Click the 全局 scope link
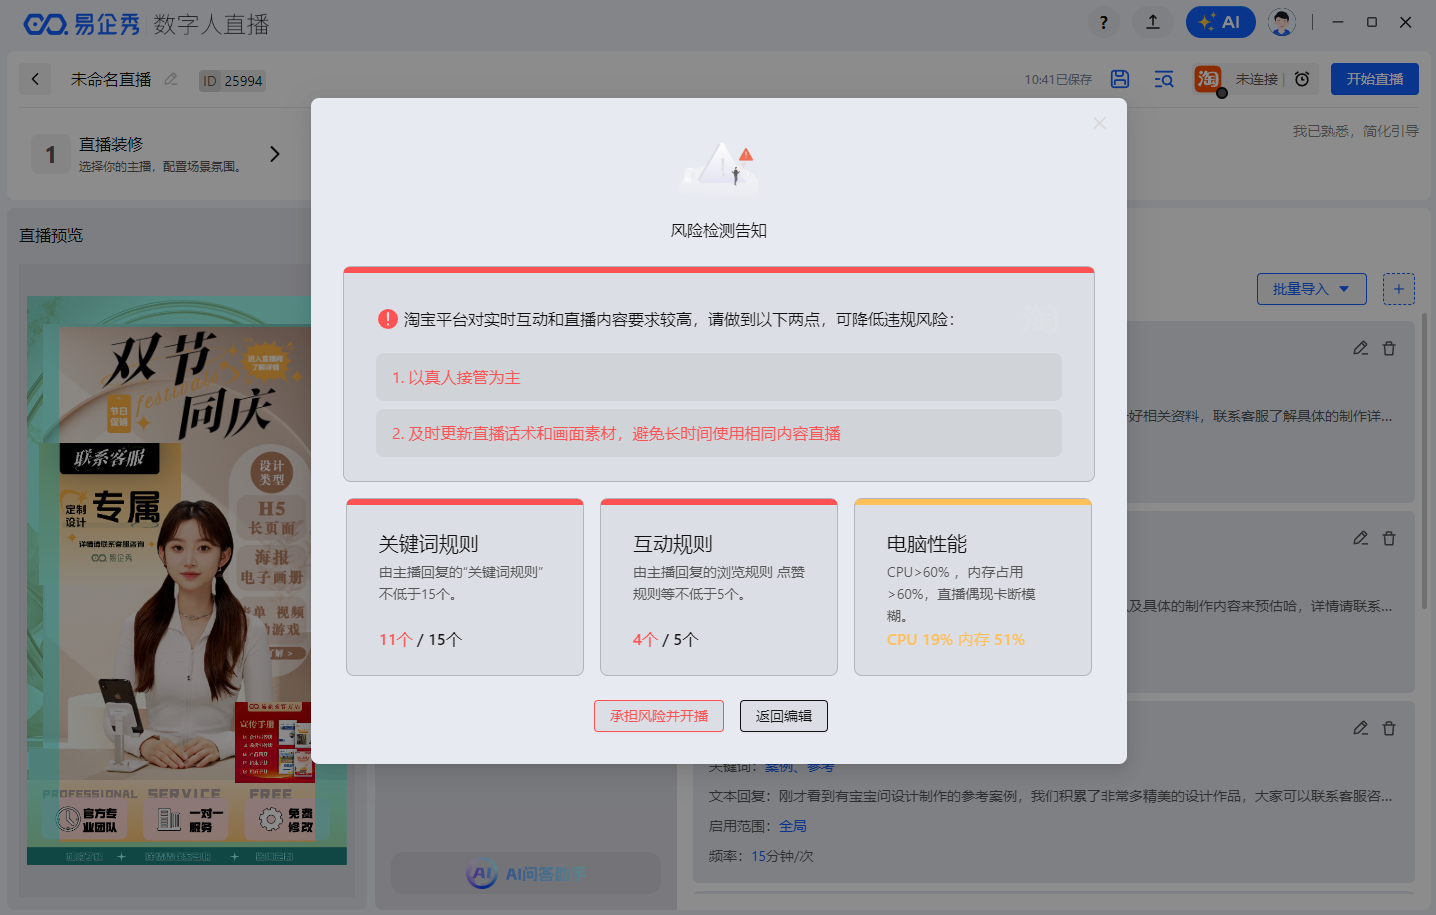This screenshot has width=1436, height=915. (793, 826)
